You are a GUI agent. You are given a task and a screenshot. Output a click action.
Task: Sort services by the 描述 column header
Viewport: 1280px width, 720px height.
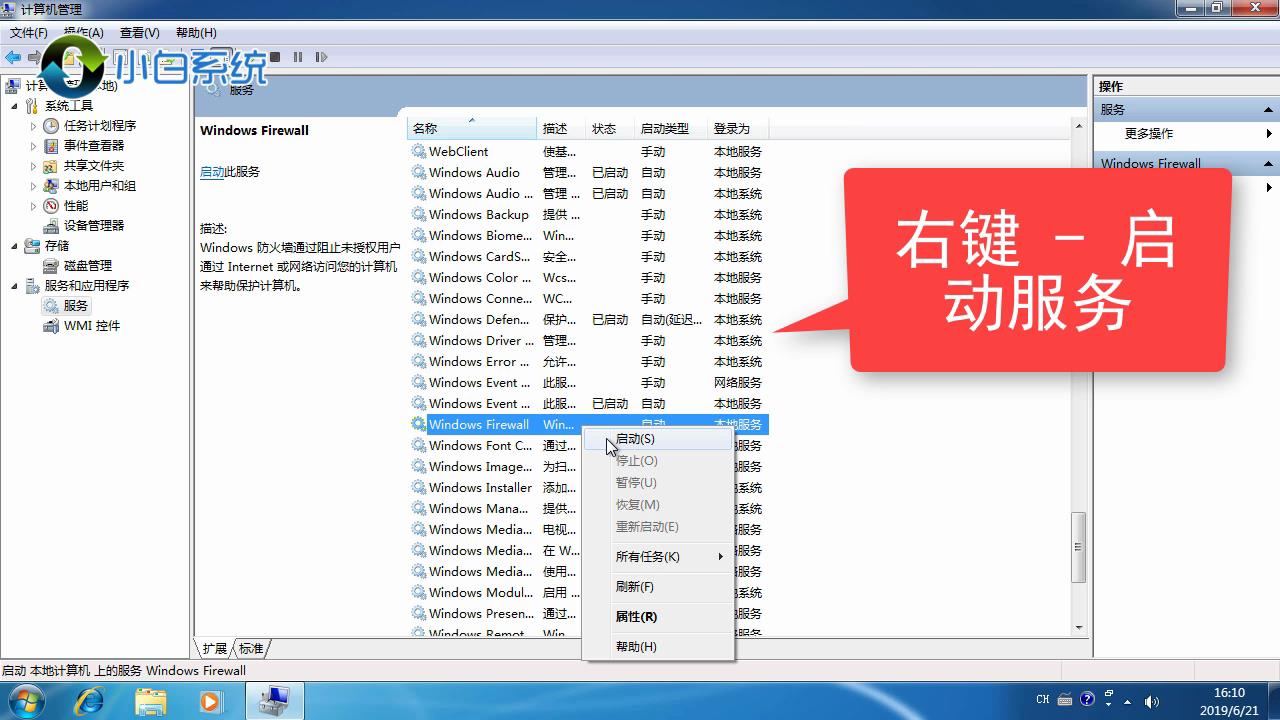pyautogui.click(x=562, y=128)
